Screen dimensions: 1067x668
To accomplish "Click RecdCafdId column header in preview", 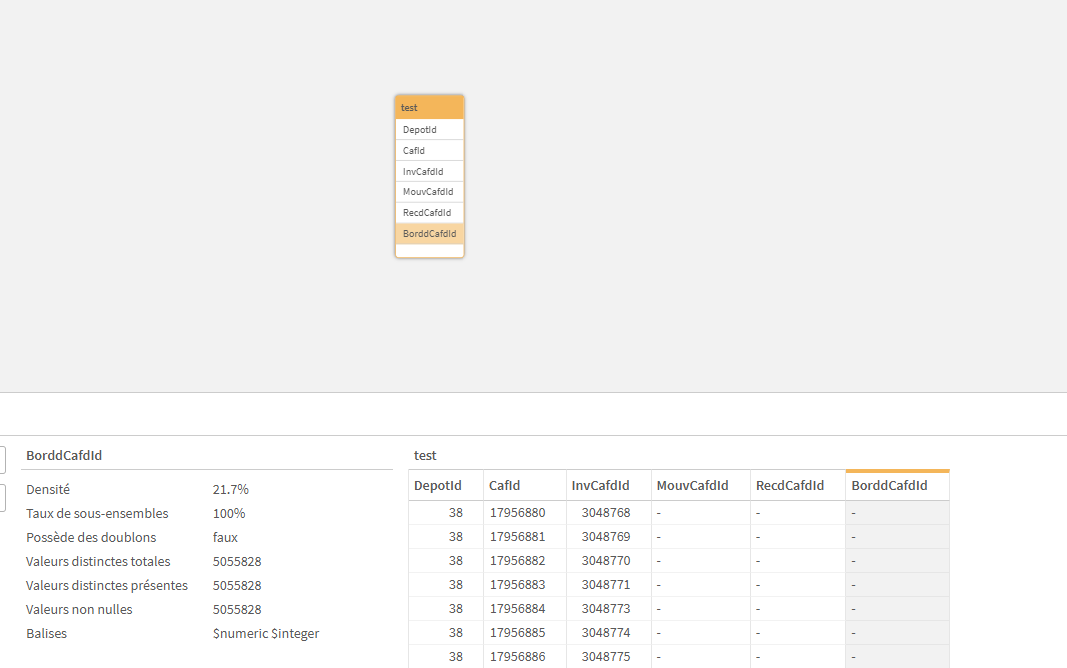I will point(797,486).
